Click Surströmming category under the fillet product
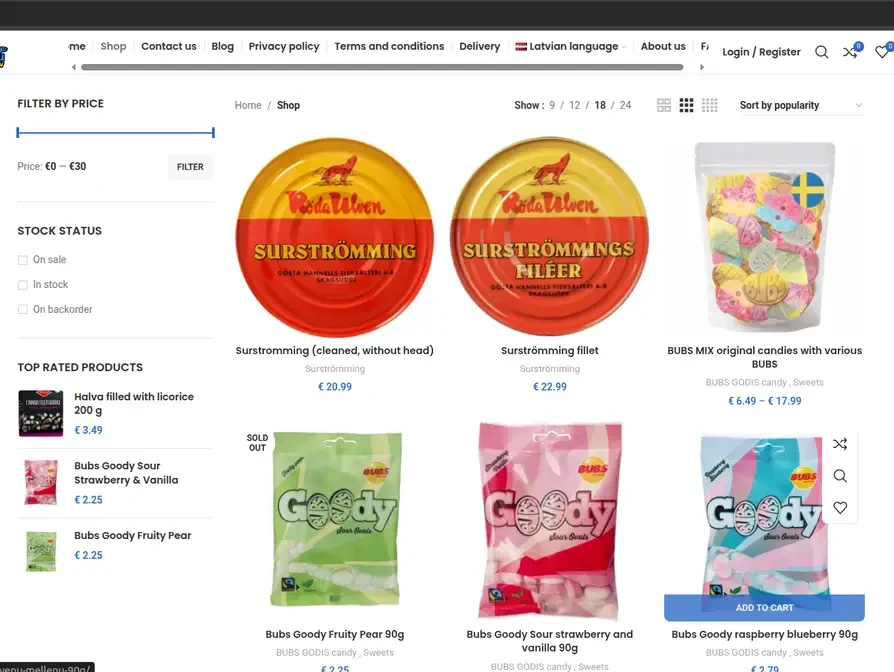Image resolution: width=894 pixels, height=672 pixels. coord(550,369)
